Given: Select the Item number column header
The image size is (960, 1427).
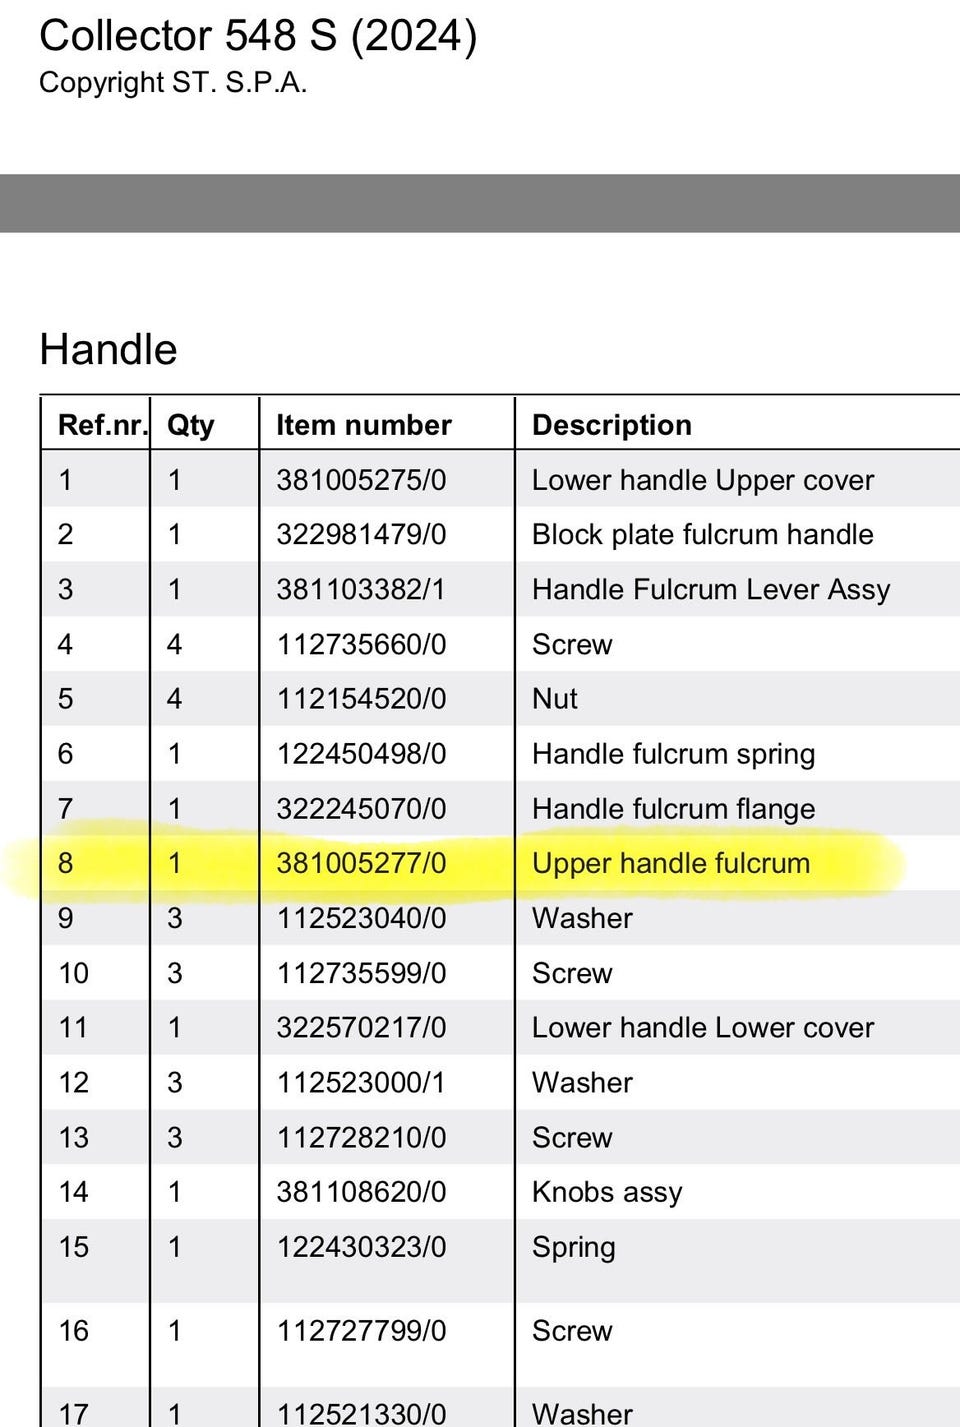Looking at the screenshot, I should coord(364,425).
